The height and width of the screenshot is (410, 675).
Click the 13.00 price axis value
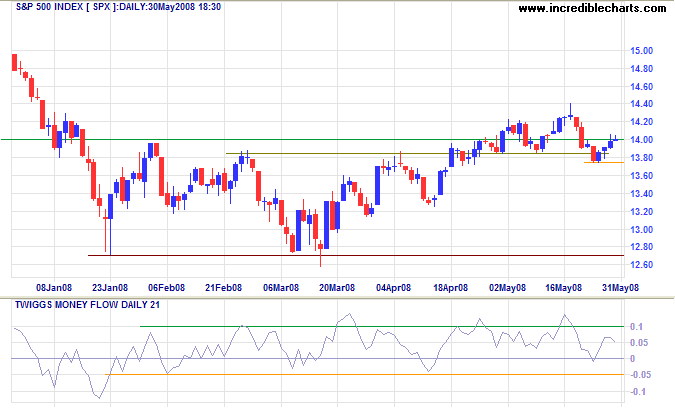pos(641,230)
